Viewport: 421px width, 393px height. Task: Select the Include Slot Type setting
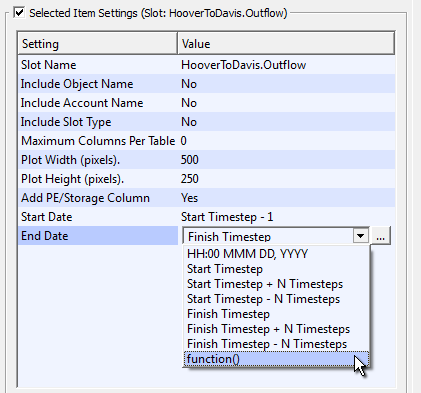click(x=98, y=122)
